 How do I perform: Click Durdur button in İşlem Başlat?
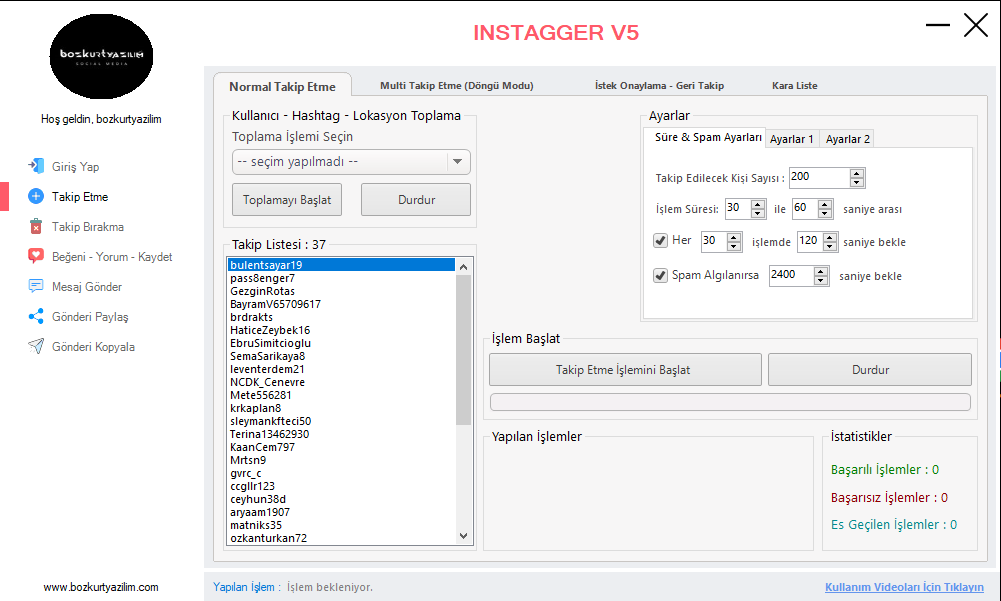click(x=870, y=370)
